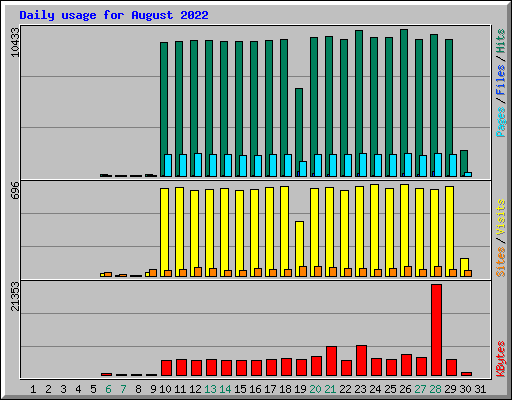This screenshot has height=400, width=512.
Task: Click the green Hits legend label
Action: click(500, 41)
